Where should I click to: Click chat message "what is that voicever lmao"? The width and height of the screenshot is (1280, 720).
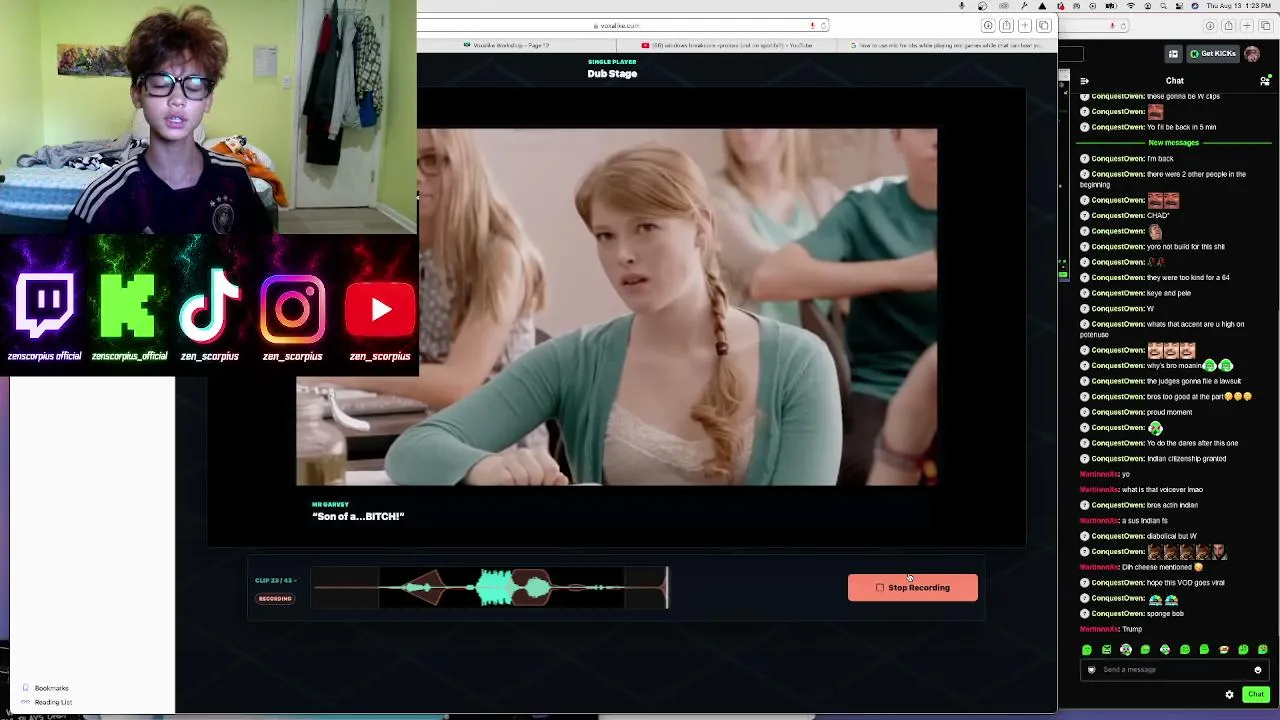coord(1162,490)
